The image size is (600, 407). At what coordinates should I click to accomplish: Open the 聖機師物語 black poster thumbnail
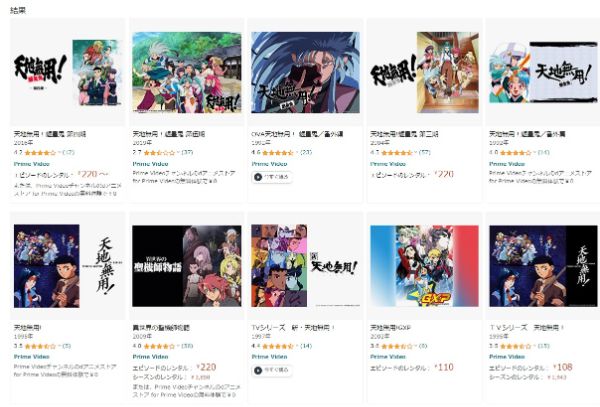pos(187,266)
